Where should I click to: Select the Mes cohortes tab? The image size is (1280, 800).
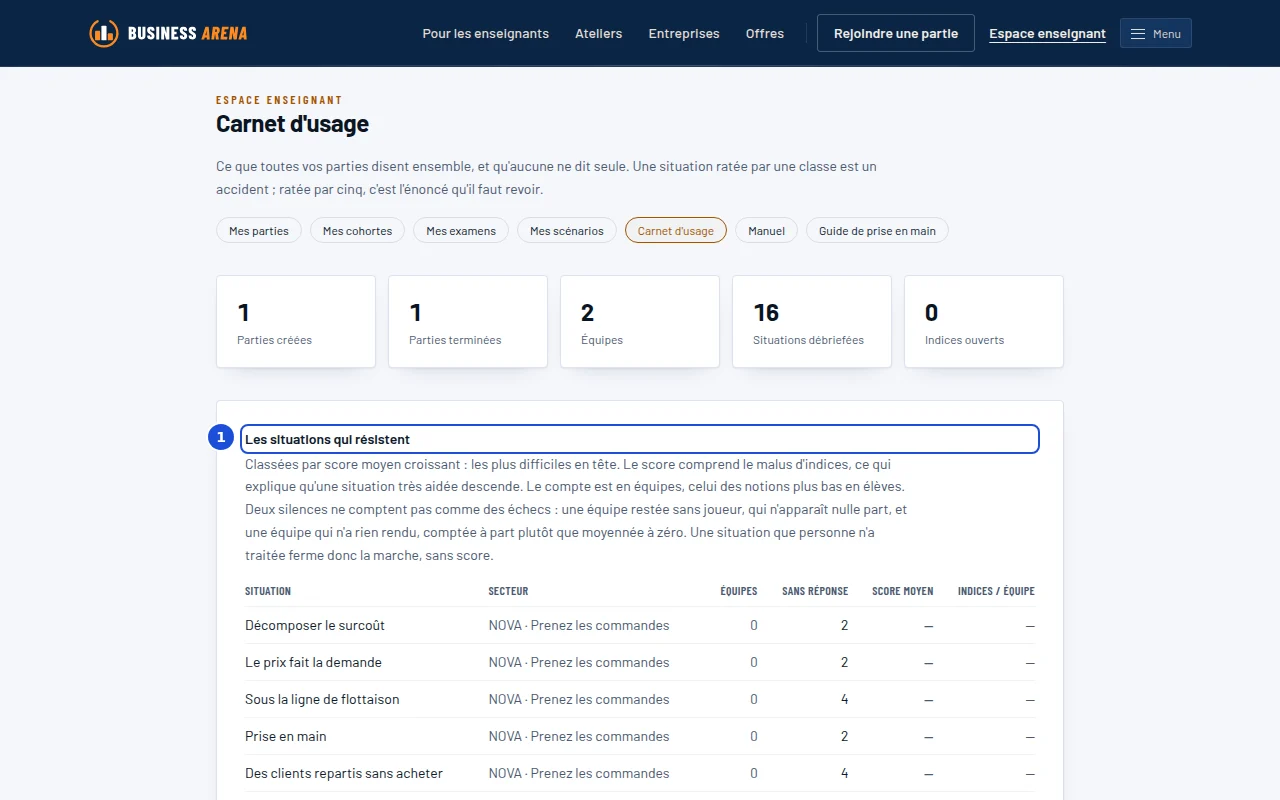tap(358, 231)
